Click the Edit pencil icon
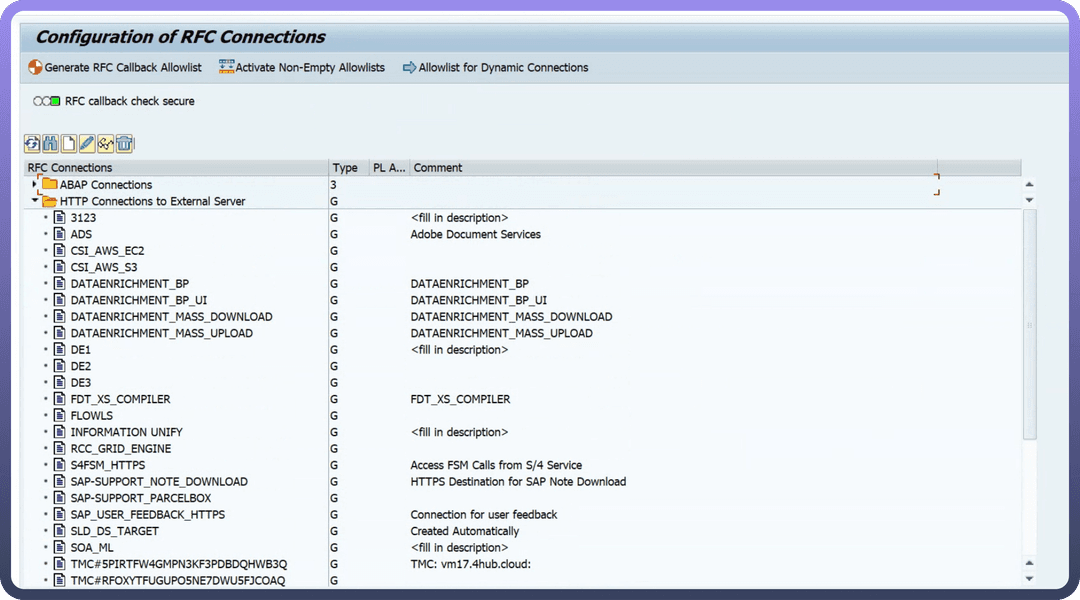This screenshot has width=1080, height=600. [87, 144]
